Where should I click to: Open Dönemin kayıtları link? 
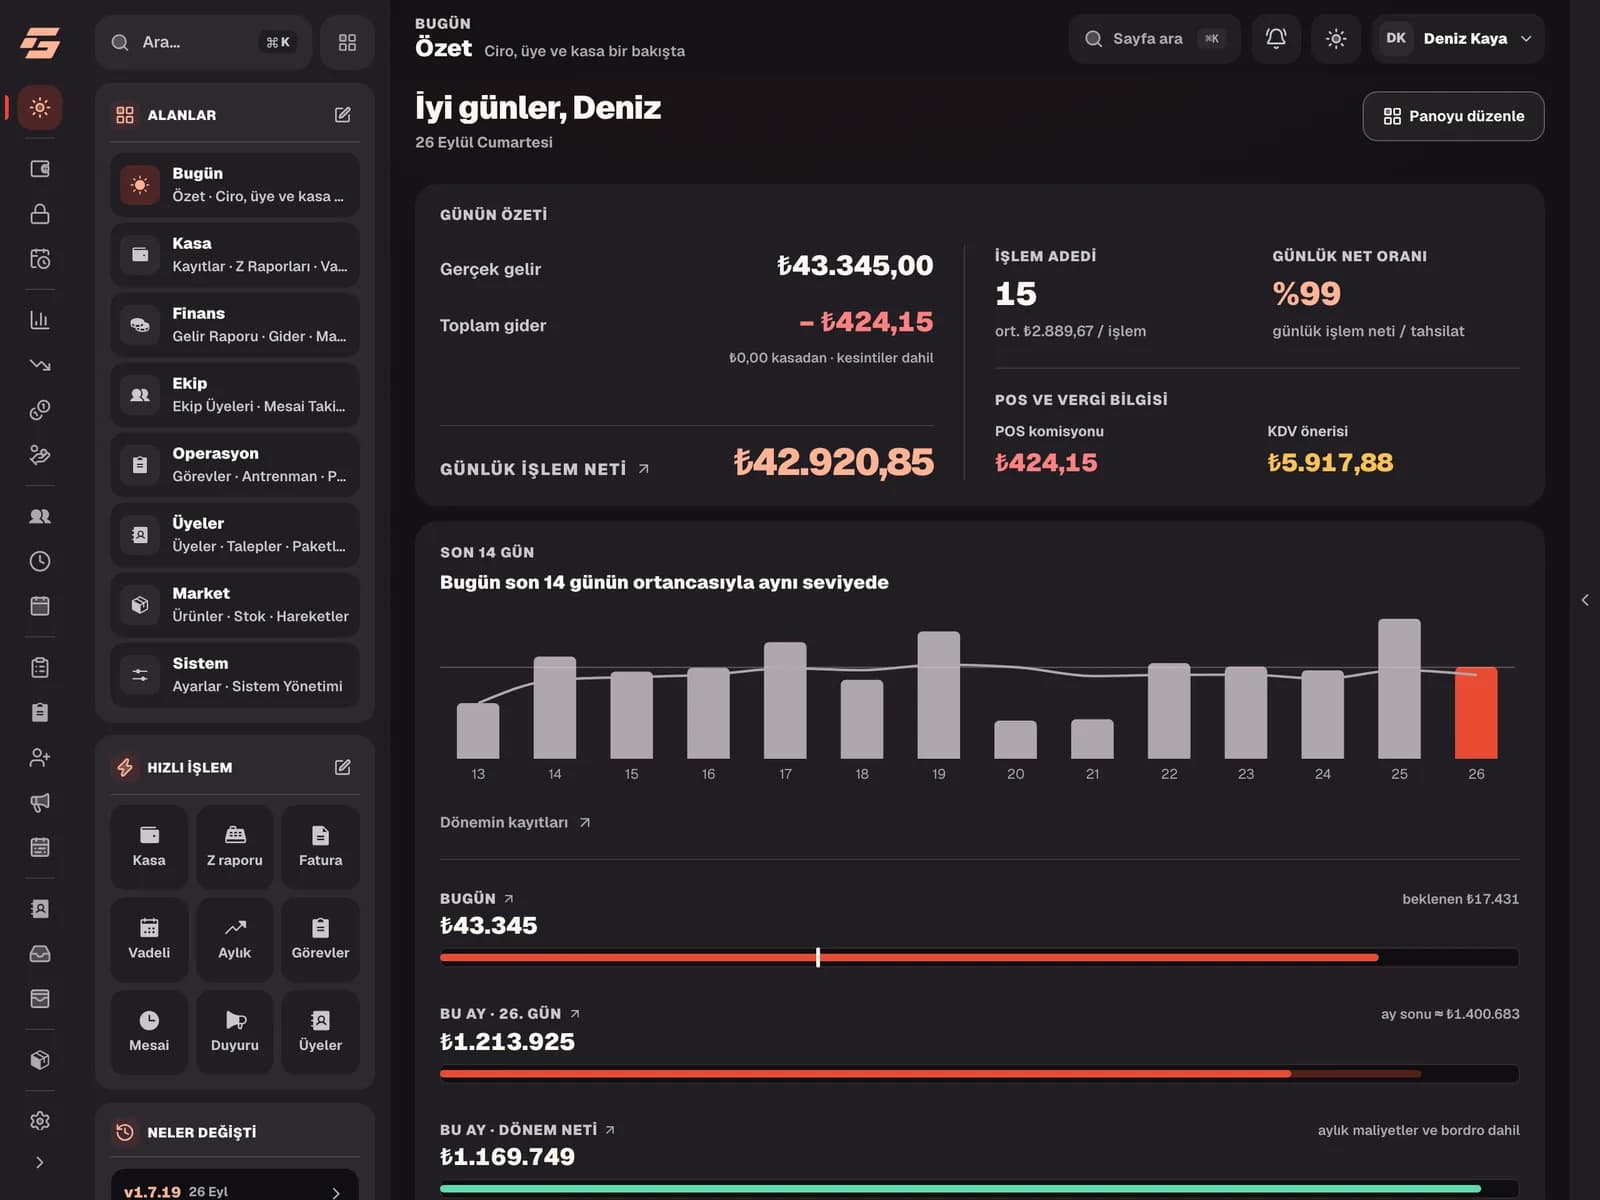click(x=515, y=822)
